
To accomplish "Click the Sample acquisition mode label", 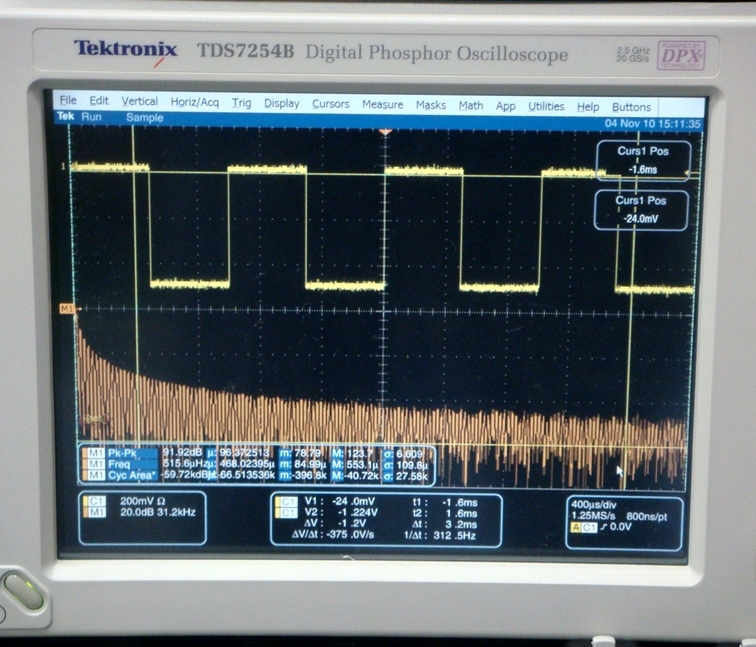I will click(145, 118).
